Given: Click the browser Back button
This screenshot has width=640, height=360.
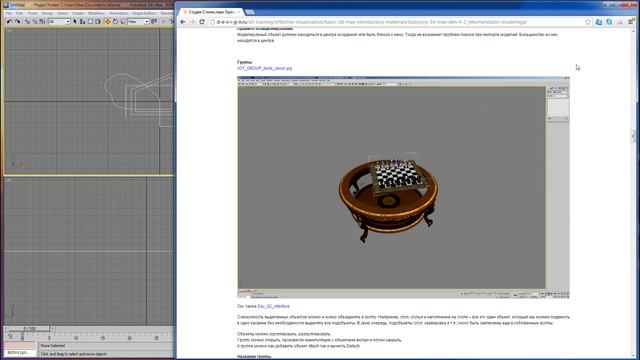Looking at the screenshot, I should pos(182,22).
